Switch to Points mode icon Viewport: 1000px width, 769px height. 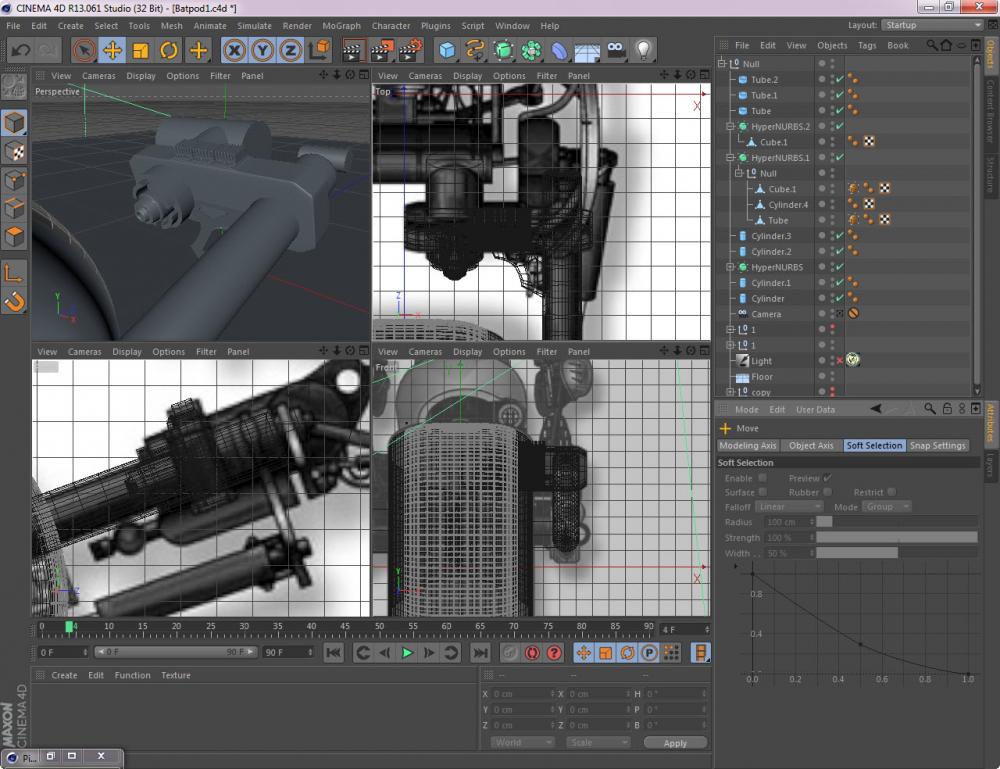tap(14, 180)
